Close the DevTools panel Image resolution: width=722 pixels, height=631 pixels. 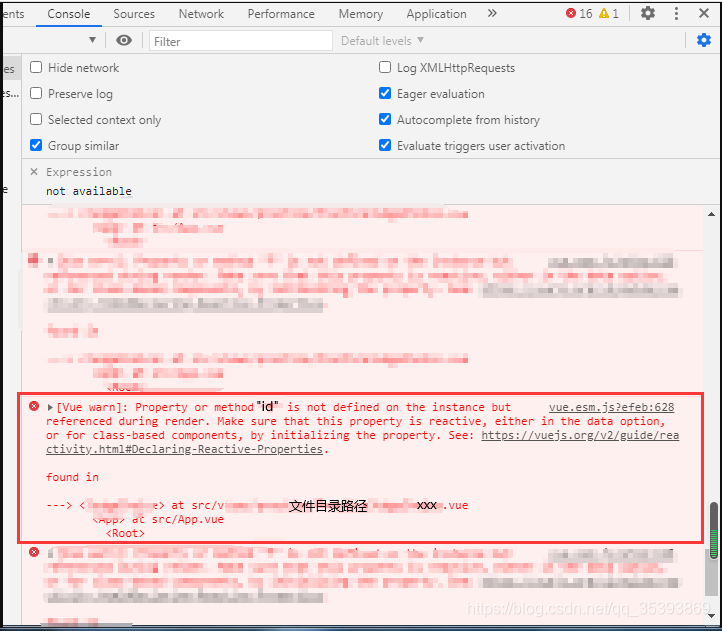(704, 13)
